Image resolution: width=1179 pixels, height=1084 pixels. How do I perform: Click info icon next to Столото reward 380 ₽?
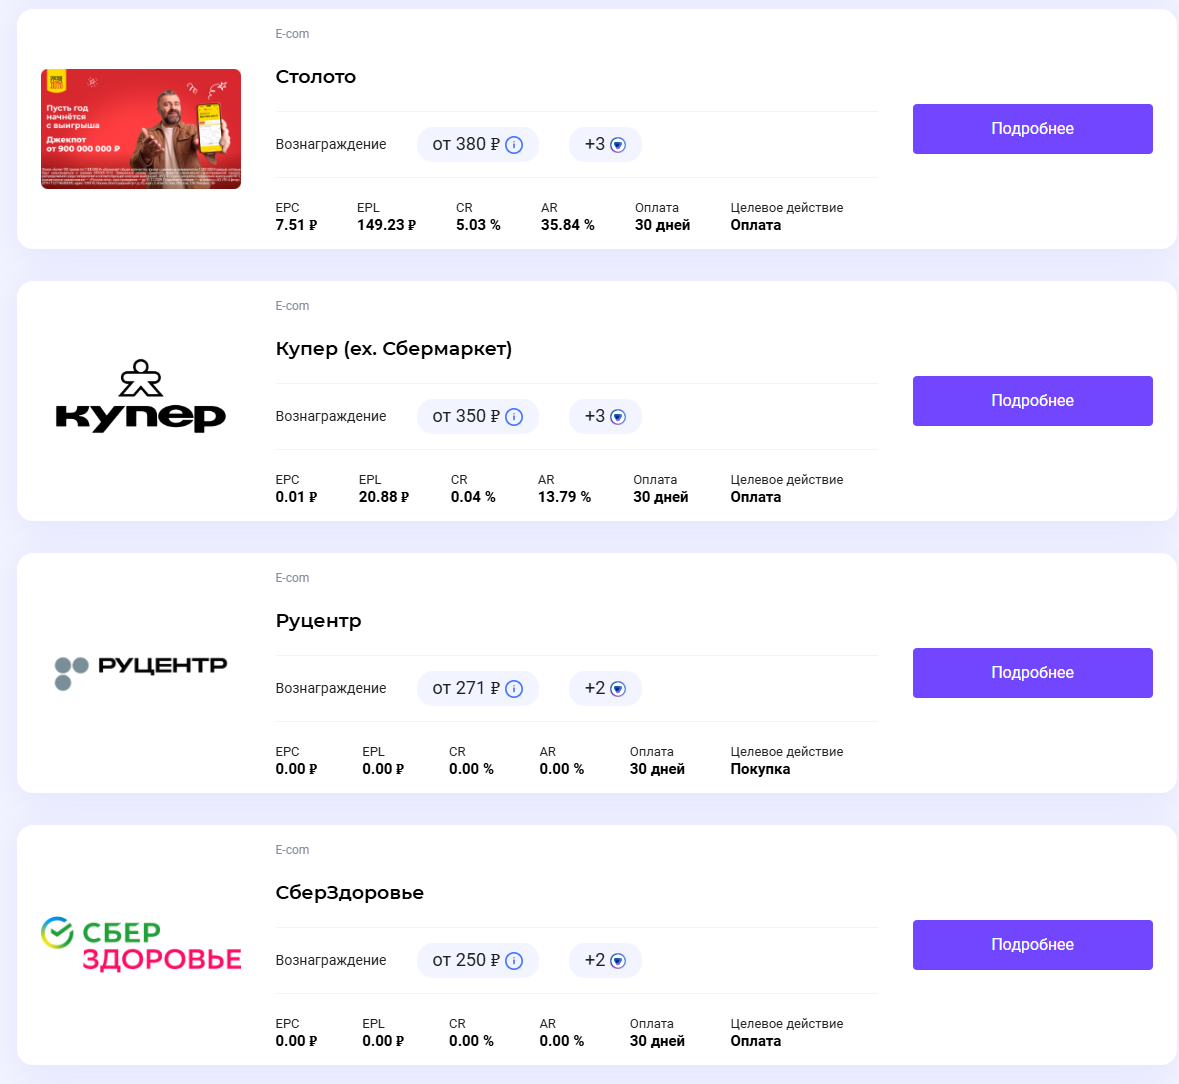click(514, 145)
